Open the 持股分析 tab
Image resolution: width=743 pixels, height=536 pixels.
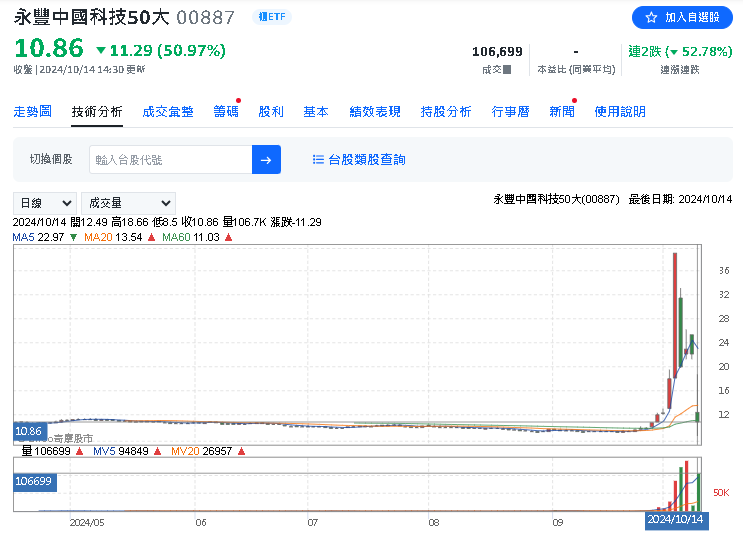(x=446, y=111)
